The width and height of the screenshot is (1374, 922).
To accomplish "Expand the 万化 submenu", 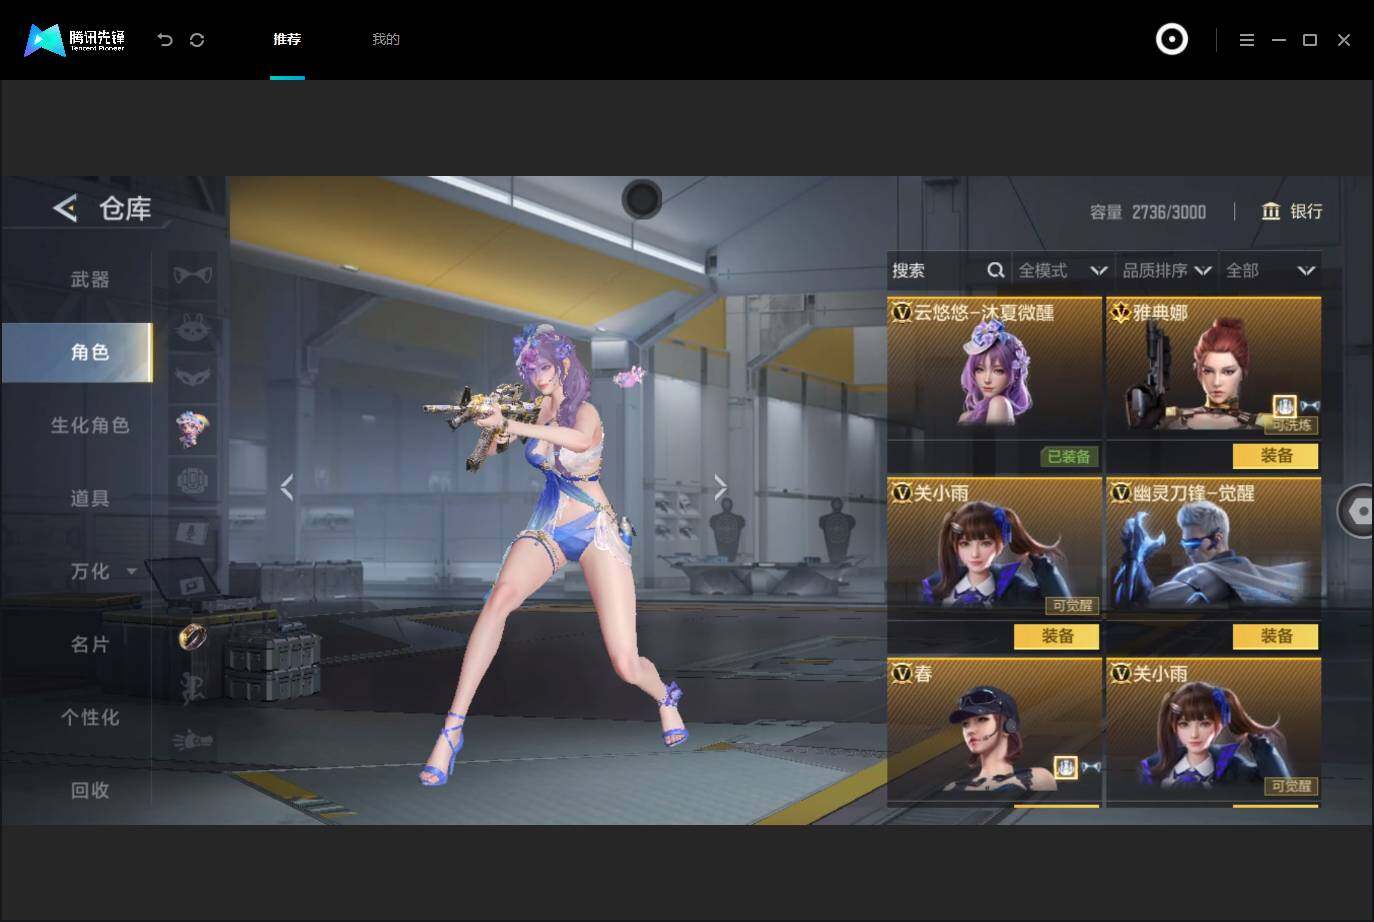I will 131,572.
